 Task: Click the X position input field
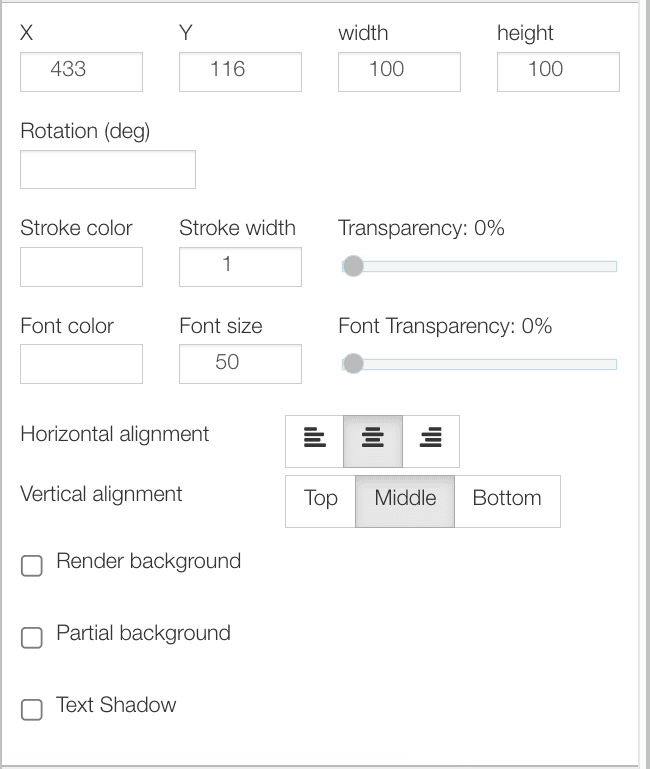click(81, 72)
